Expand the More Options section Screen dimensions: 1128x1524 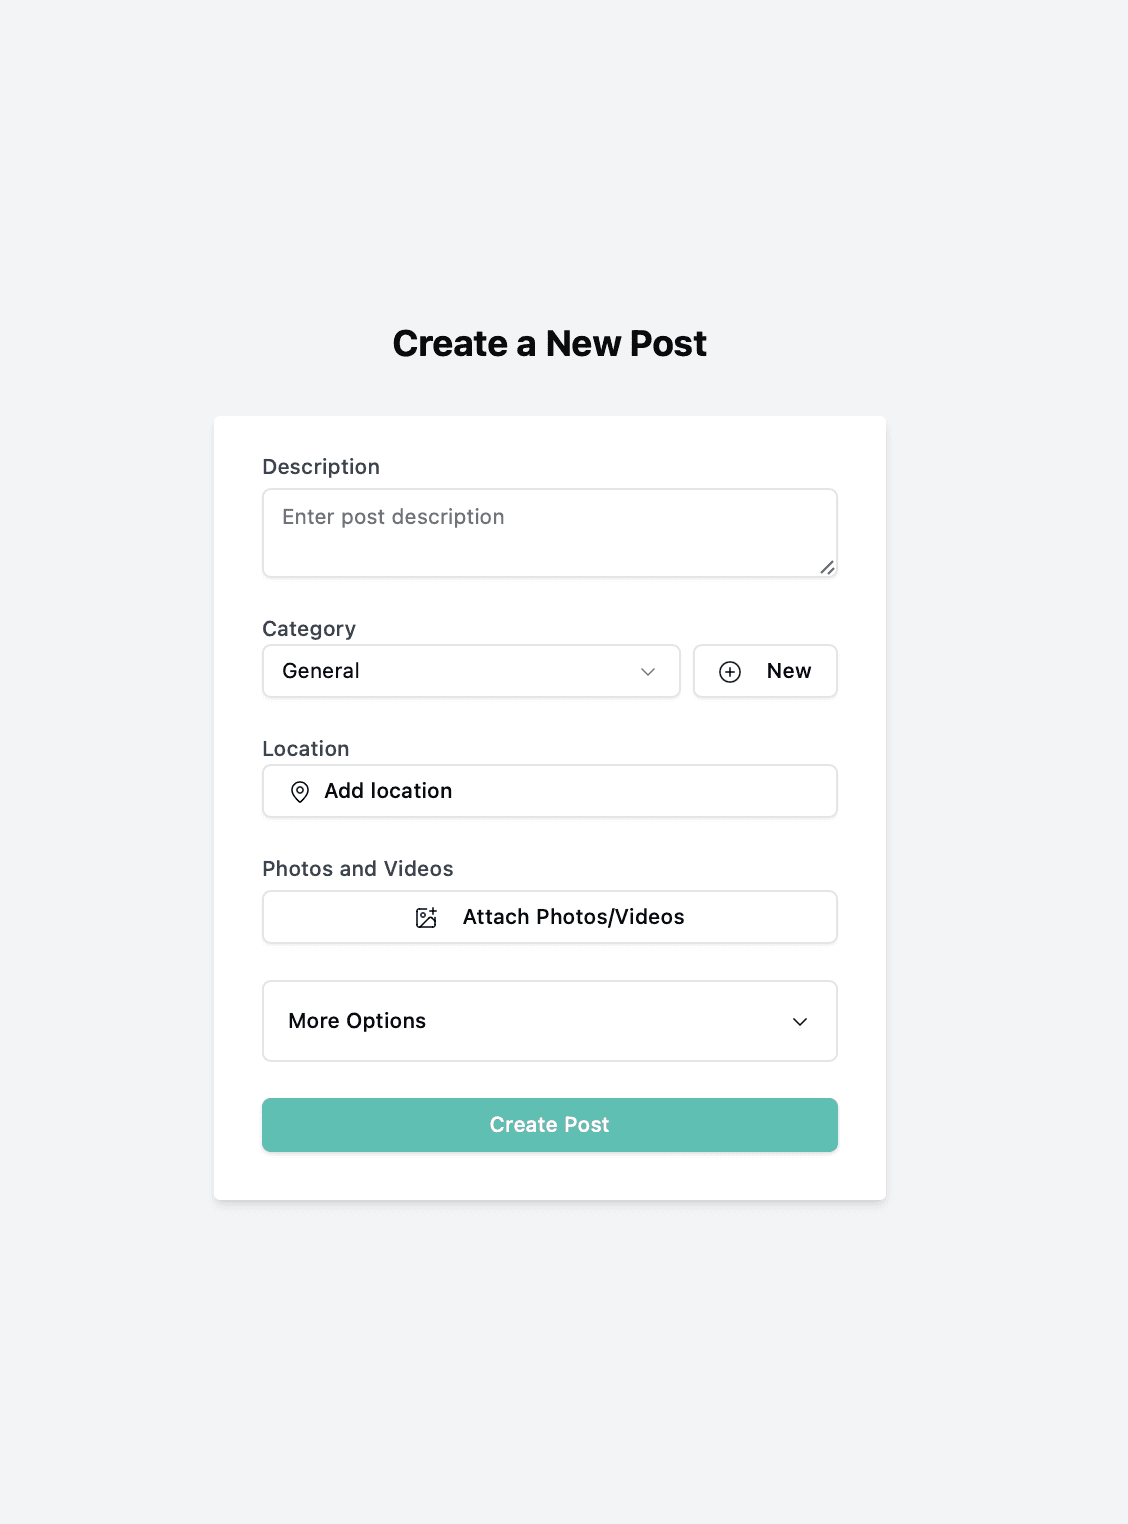pyautogui.click(x=549, y=1021)
